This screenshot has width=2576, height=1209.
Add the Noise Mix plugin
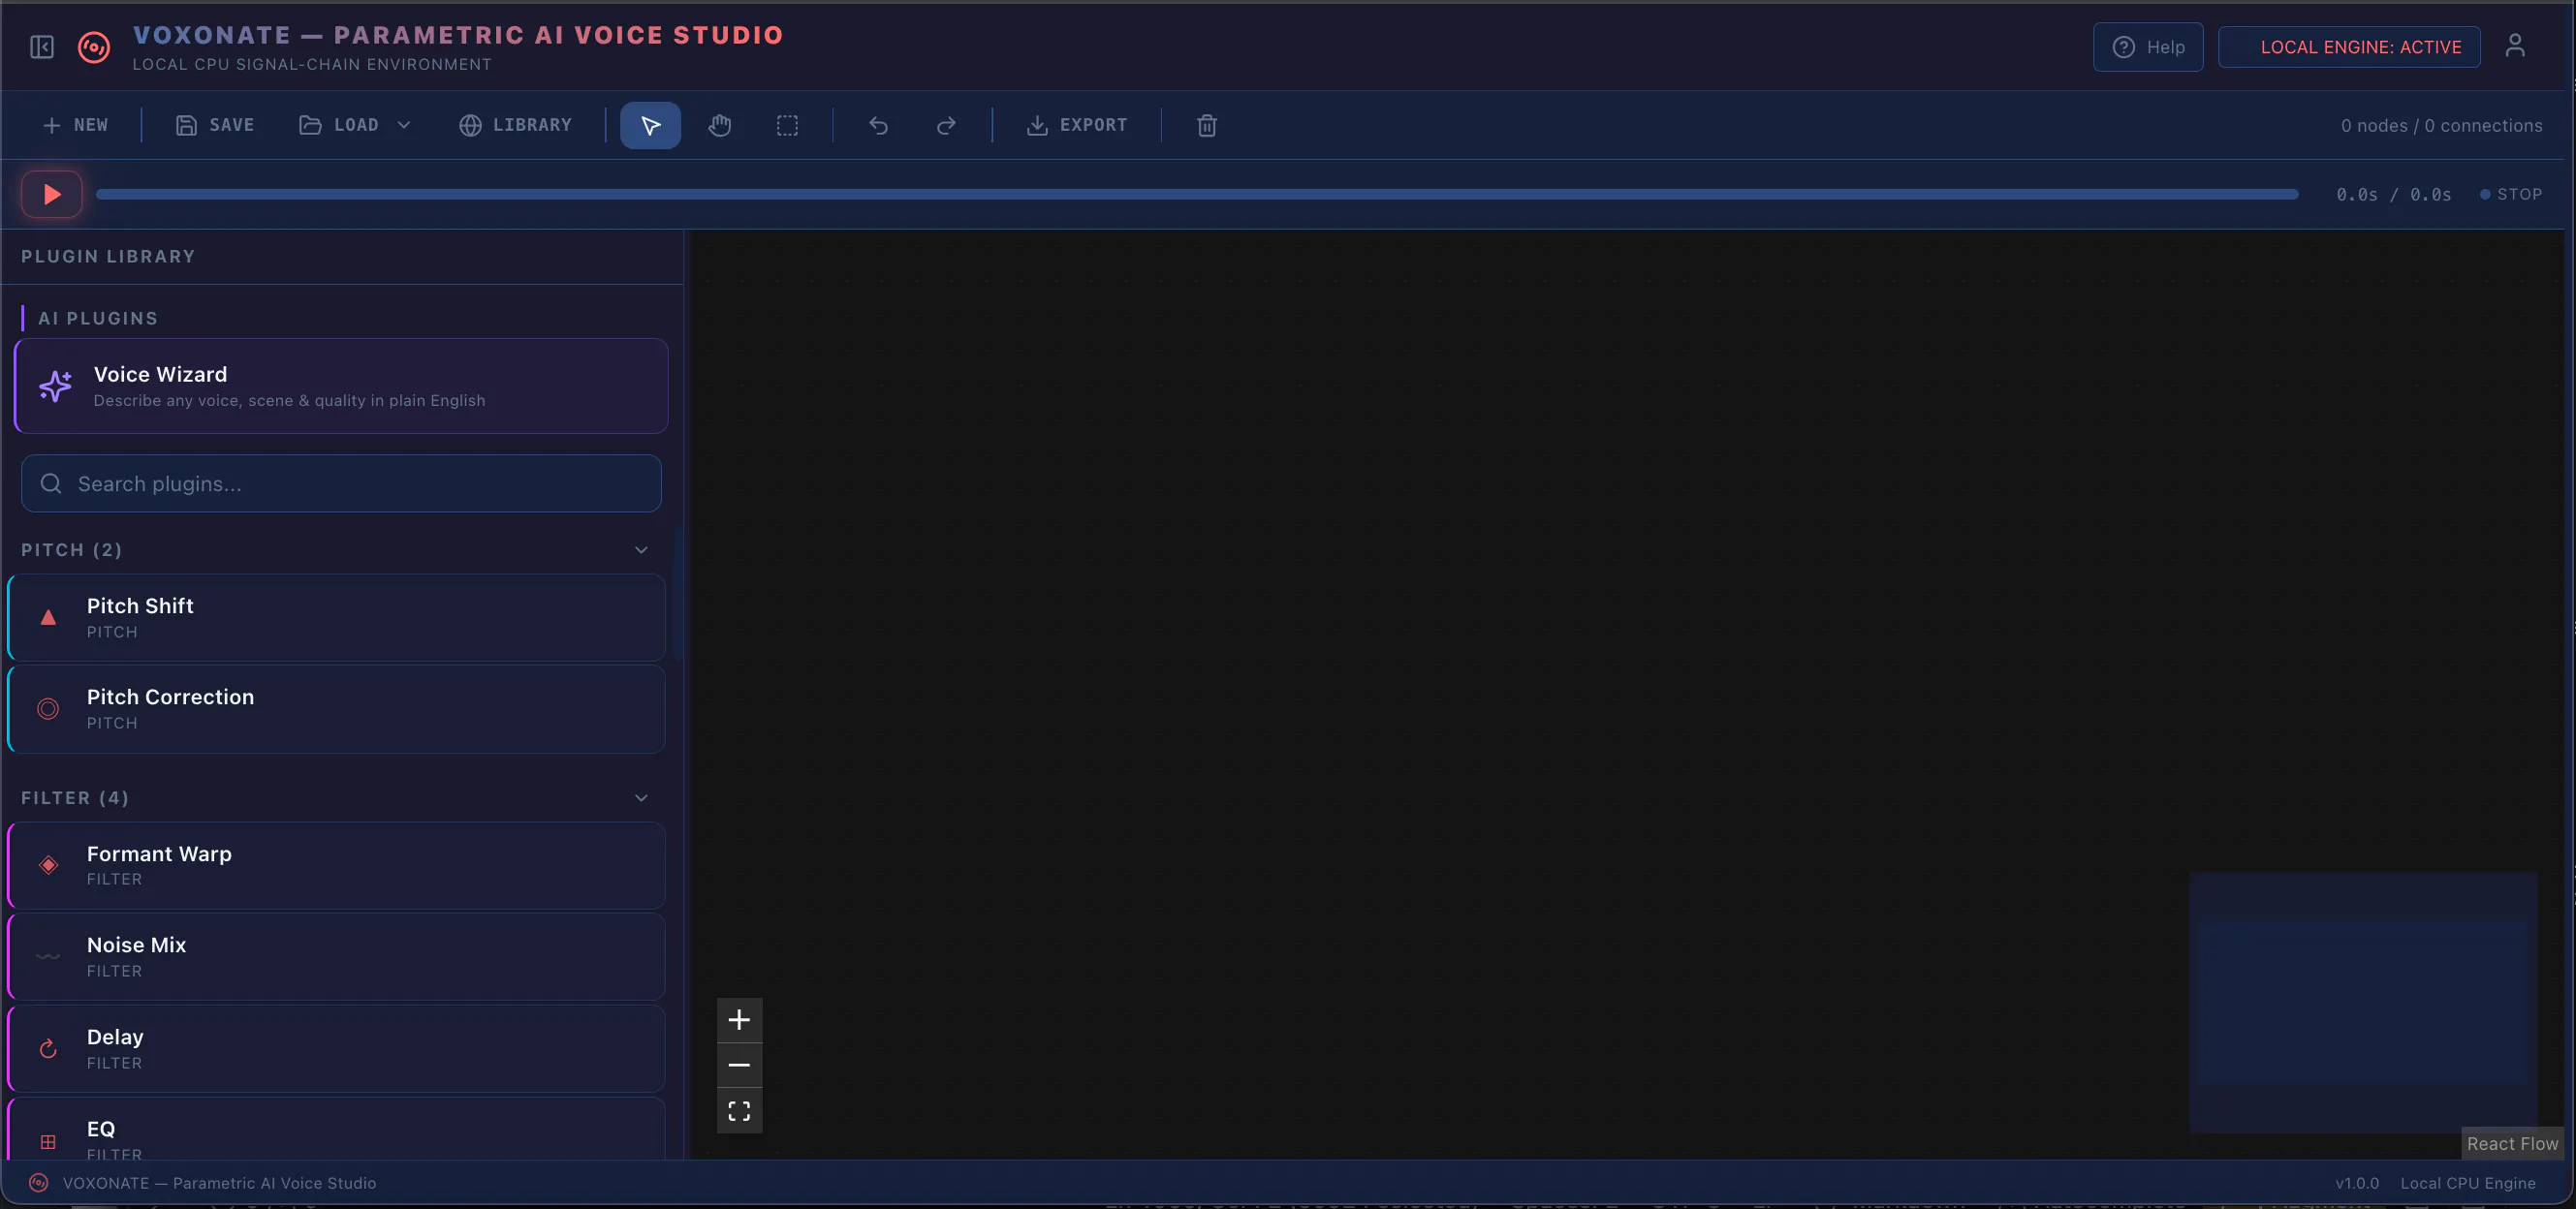click(x=336, y=956)
